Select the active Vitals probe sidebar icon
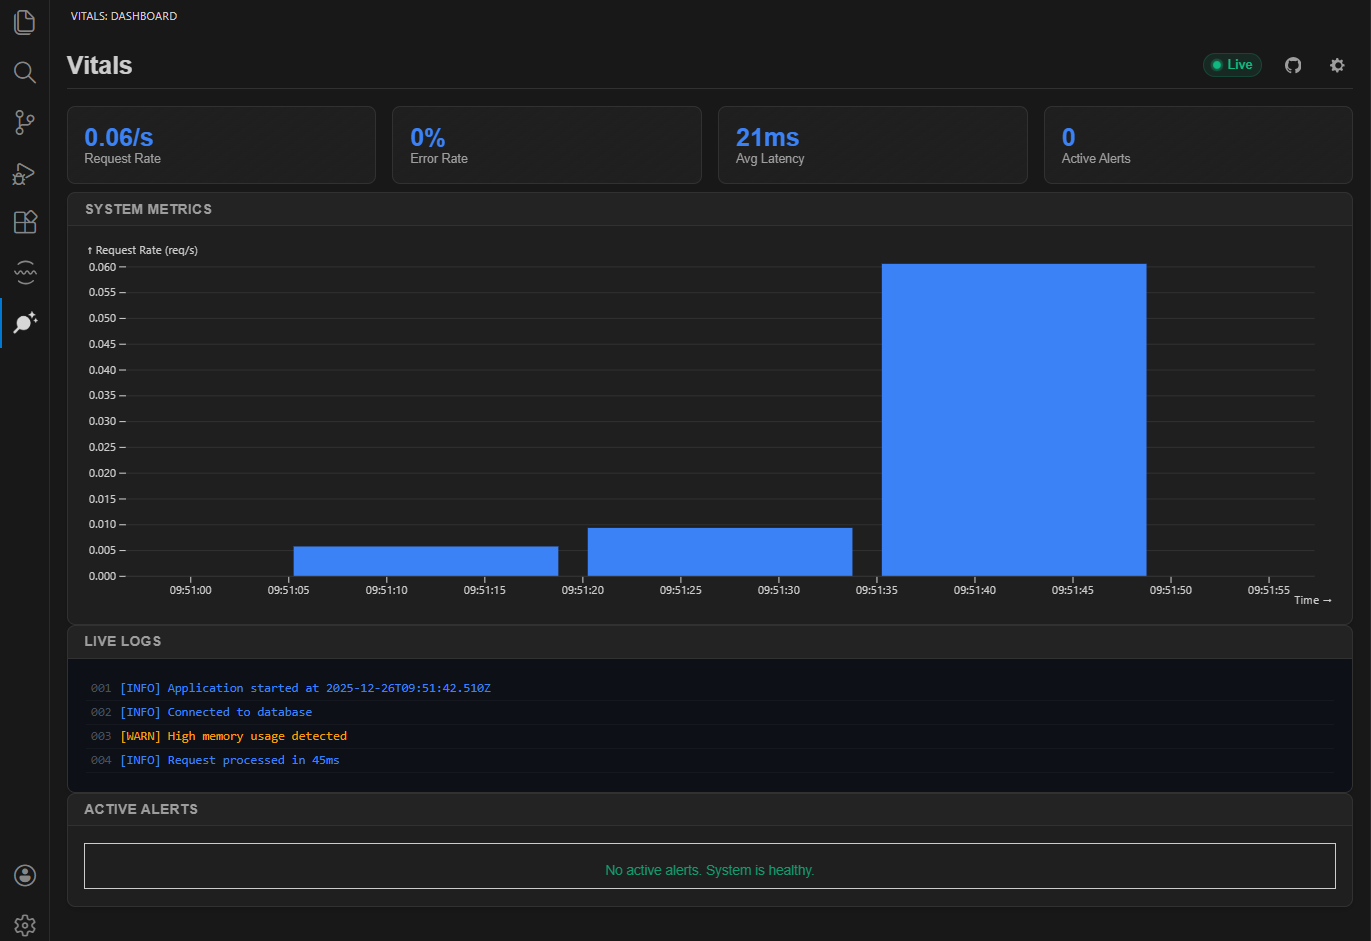Viewport: 1371px width, 941px height. coord(24,322)
